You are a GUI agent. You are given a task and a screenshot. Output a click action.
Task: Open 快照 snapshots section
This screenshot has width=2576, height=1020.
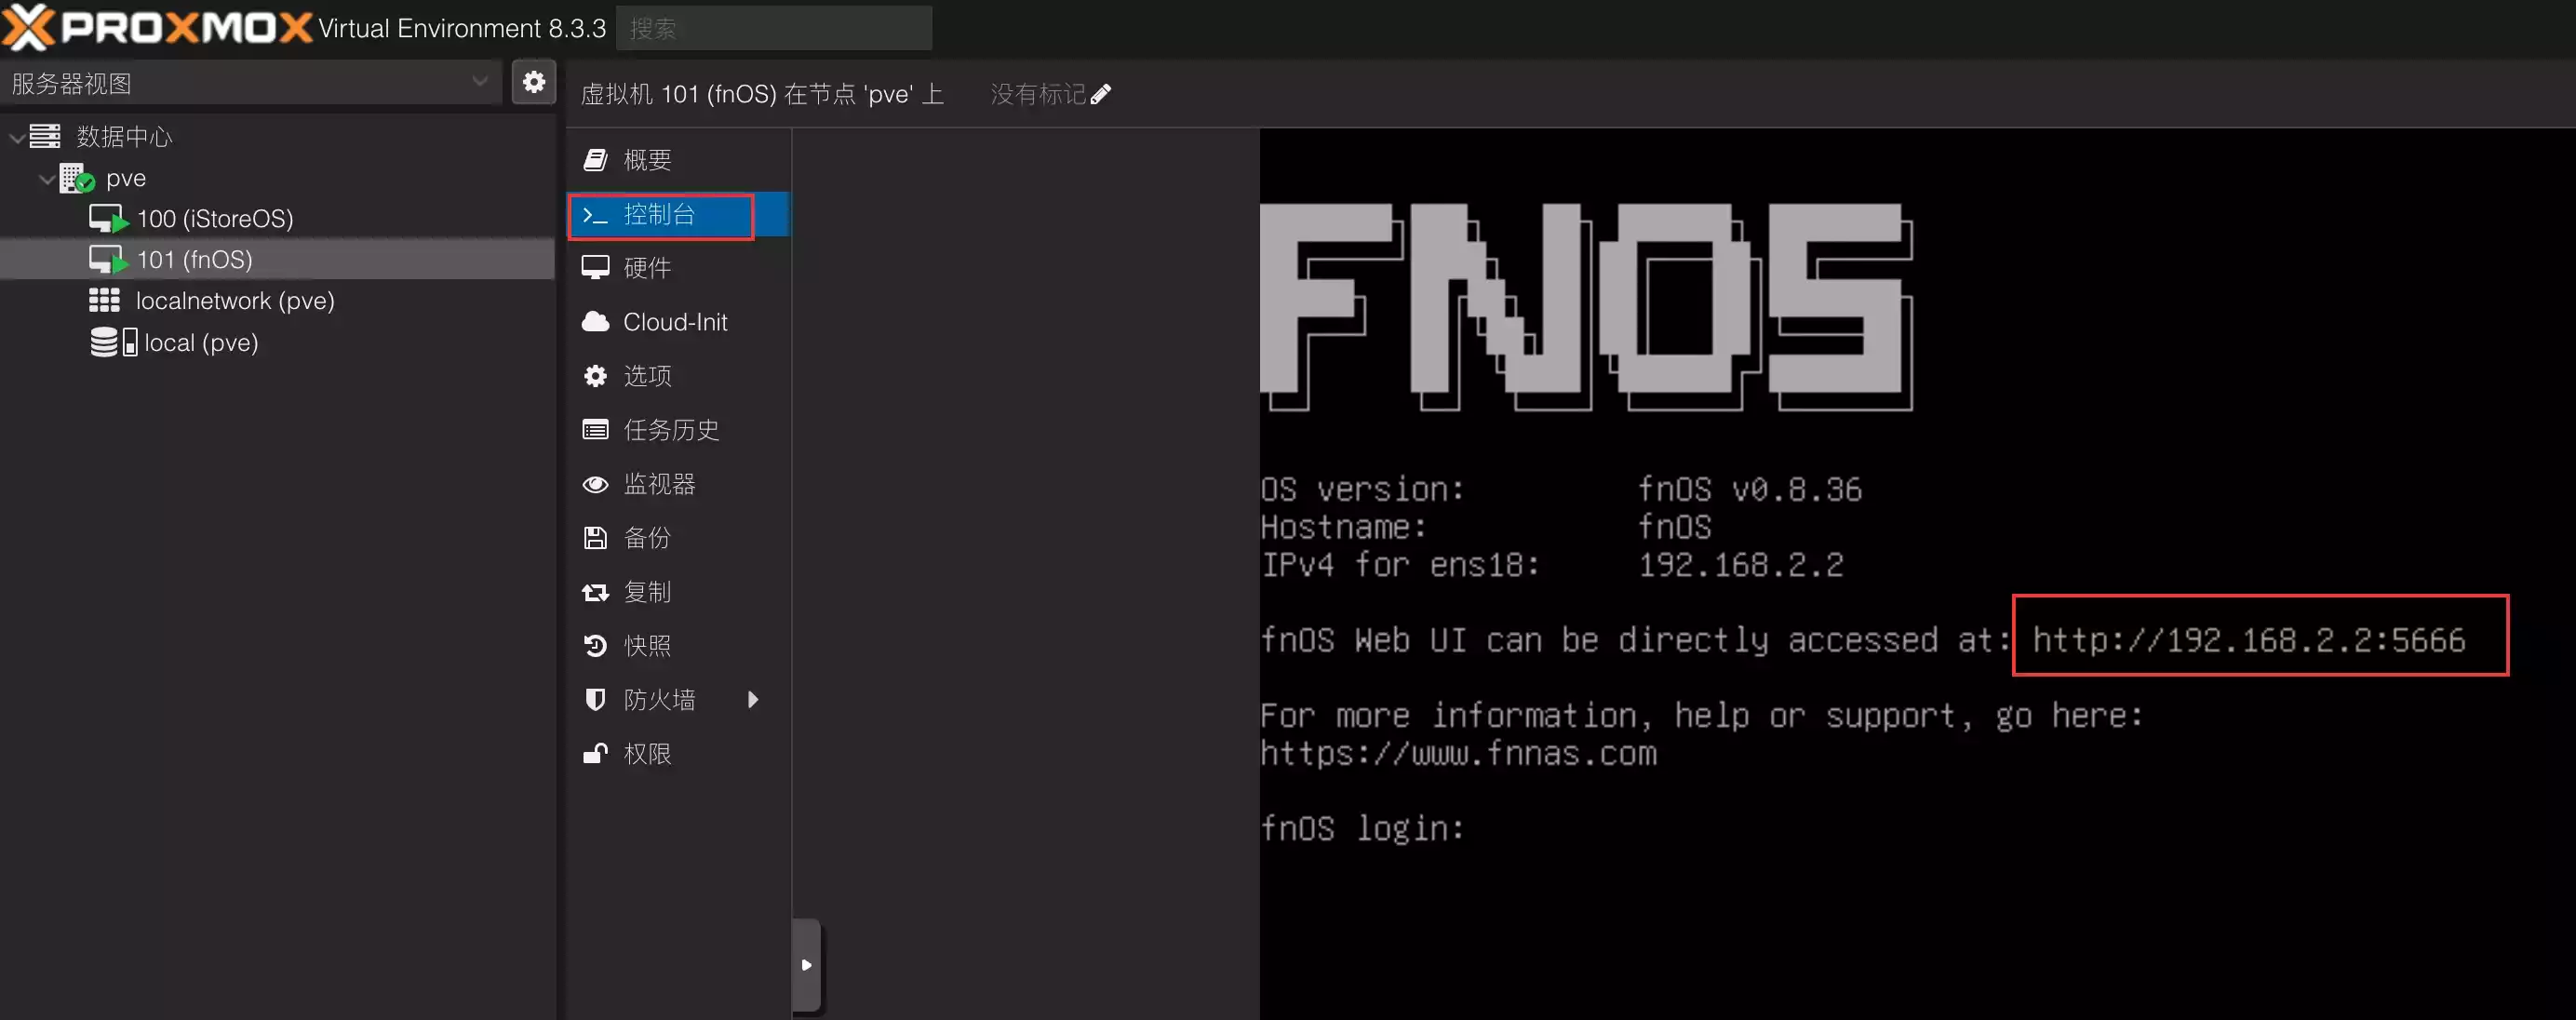(646, 646)
